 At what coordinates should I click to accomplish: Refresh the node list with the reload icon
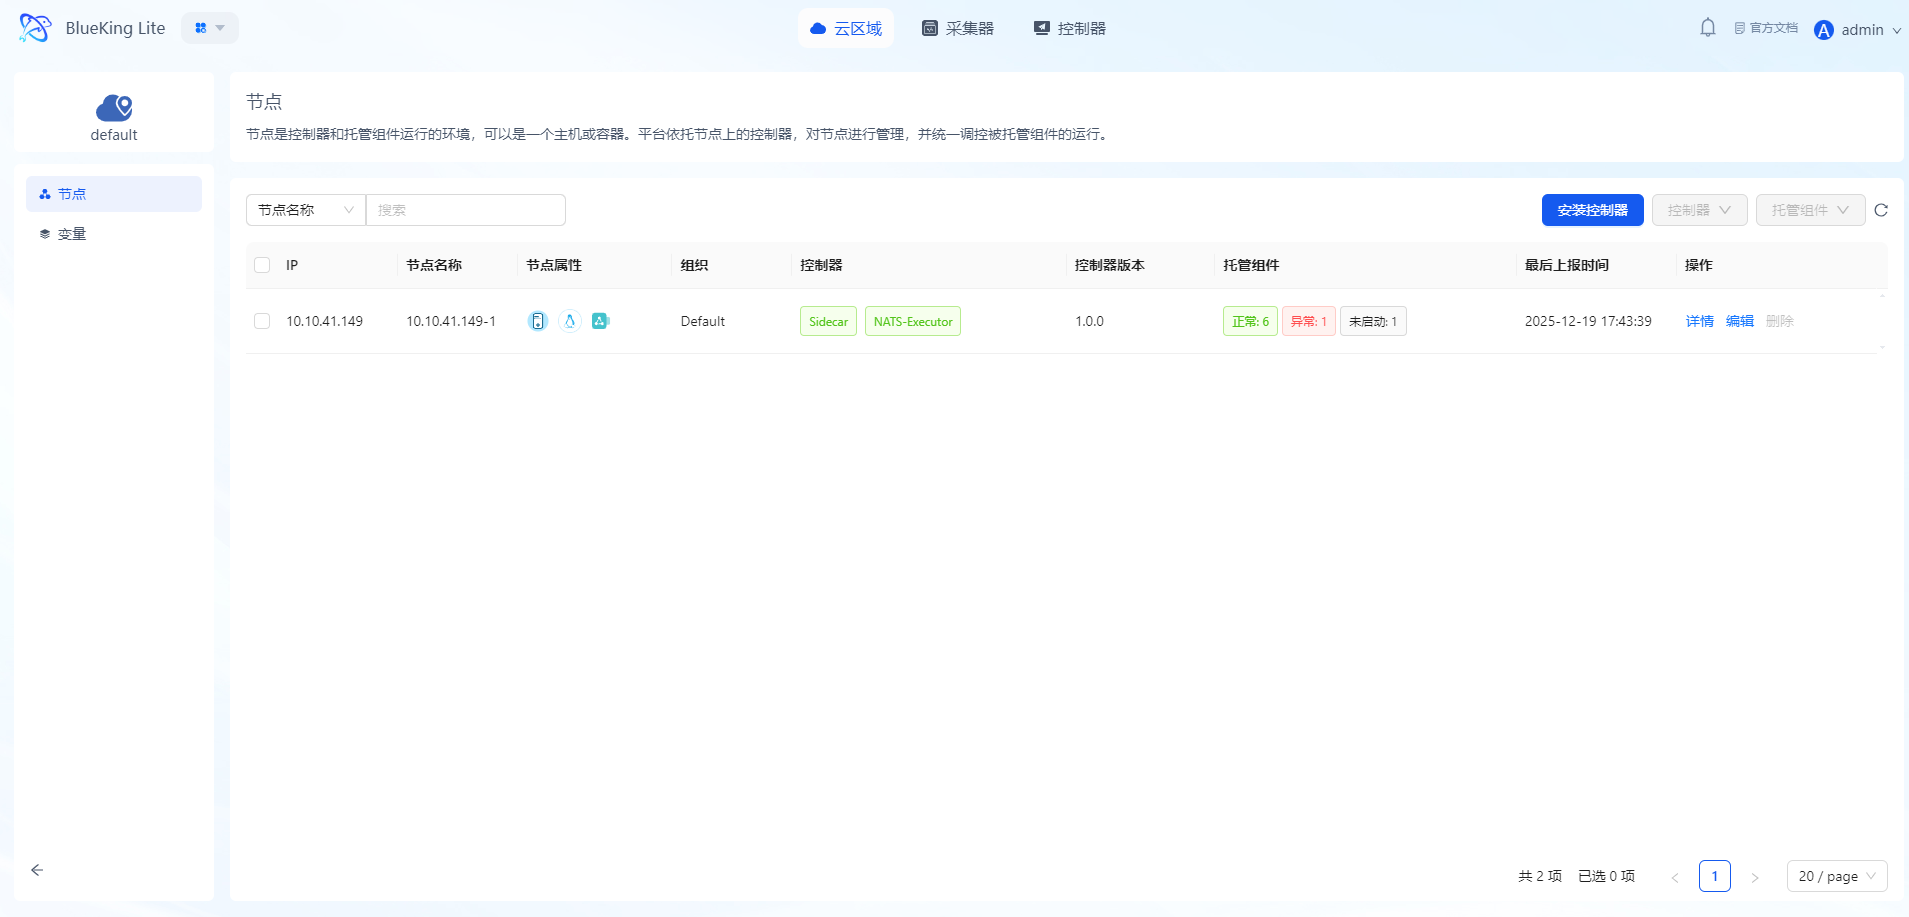coord(1881,210)
